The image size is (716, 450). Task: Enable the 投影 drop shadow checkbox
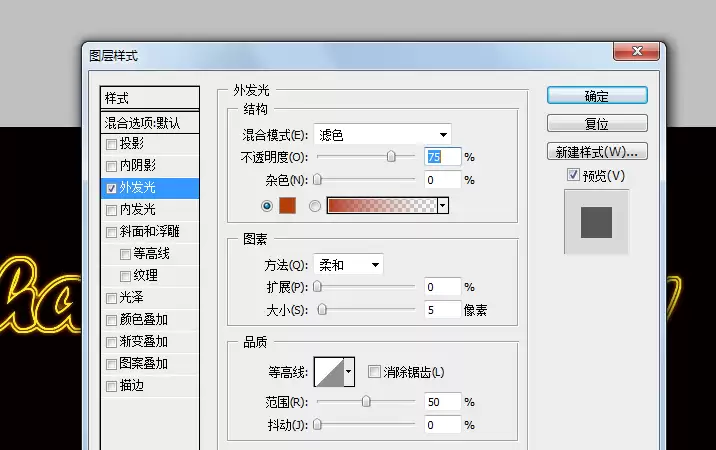coord(111,144)
